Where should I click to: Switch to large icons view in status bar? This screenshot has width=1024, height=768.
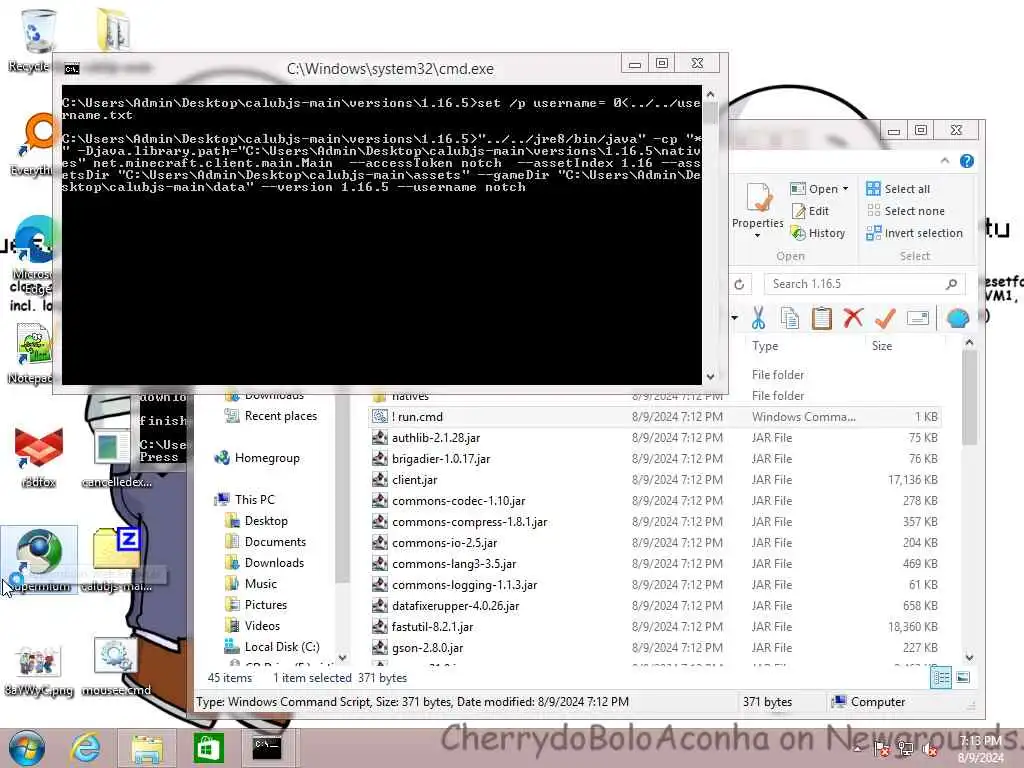click(x=963, y=678)
